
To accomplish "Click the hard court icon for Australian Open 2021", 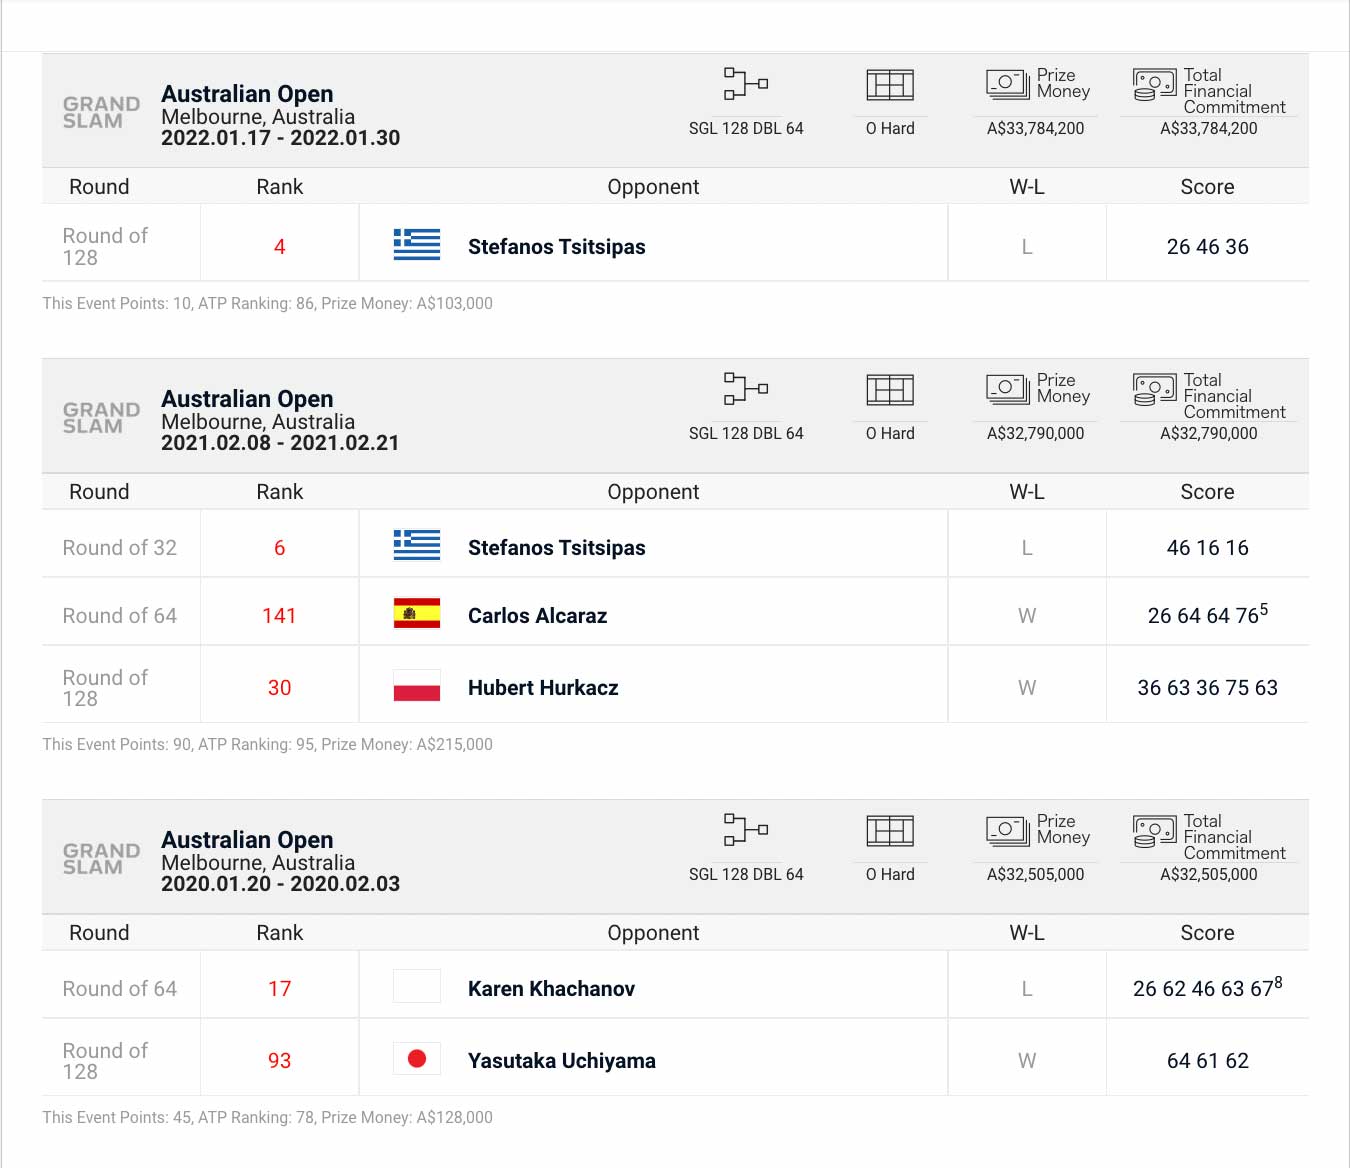I will [890, 390].
